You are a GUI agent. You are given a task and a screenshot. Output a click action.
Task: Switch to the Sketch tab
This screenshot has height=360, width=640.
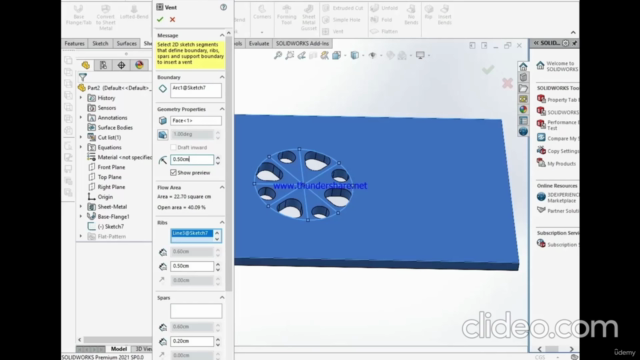100,43
